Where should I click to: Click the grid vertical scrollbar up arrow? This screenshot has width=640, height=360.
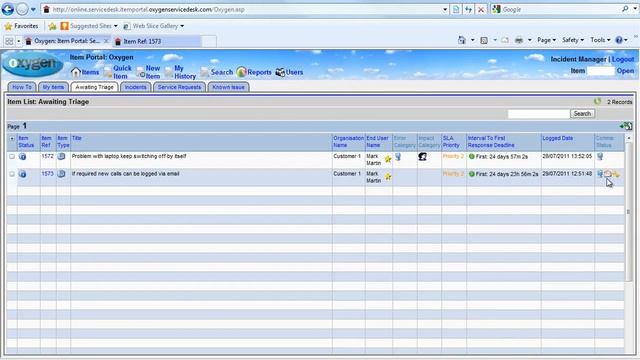(629, 138)
